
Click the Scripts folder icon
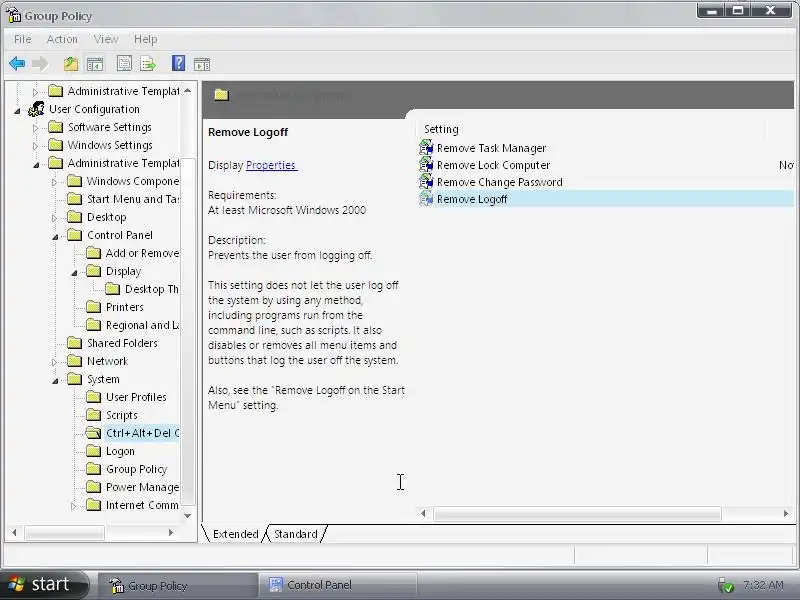93,415
